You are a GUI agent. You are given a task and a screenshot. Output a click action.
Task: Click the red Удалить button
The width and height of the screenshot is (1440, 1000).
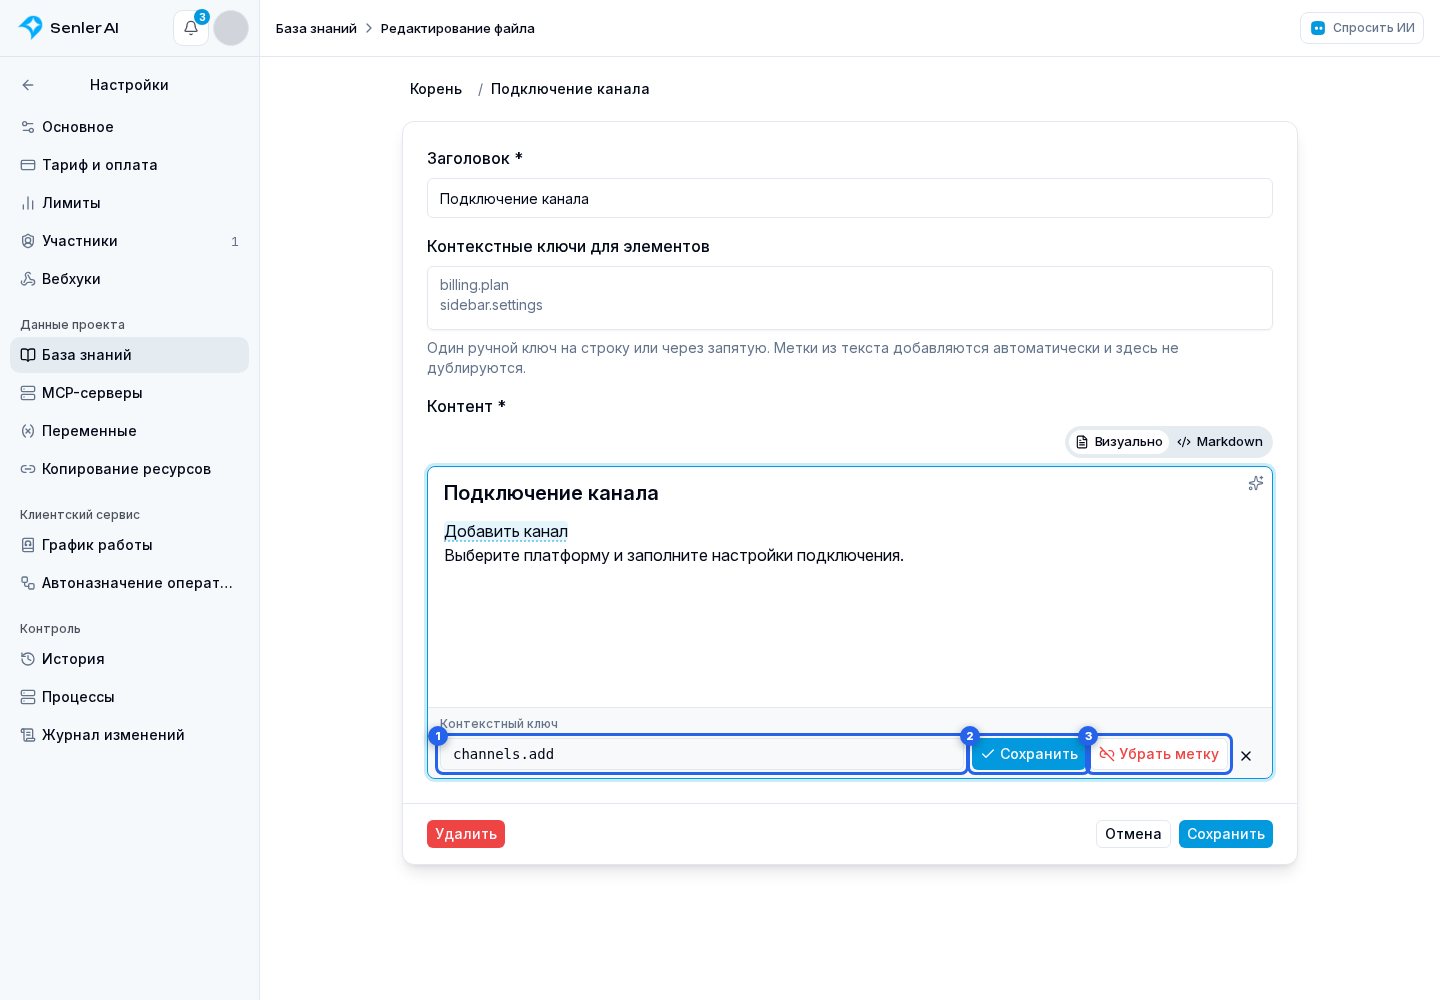click(466, 834)
